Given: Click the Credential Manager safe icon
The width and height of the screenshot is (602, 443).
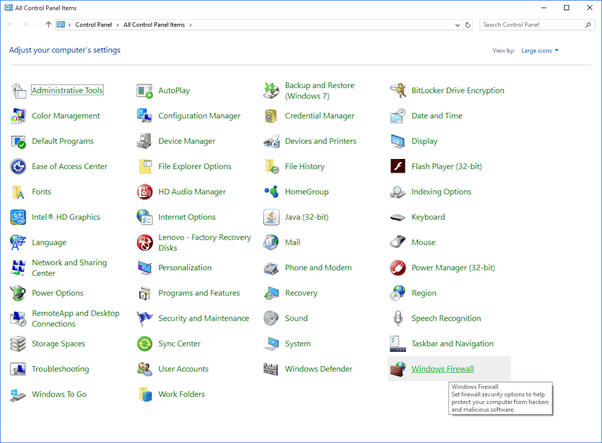Looking at the screenshot, I should [271, 116].
